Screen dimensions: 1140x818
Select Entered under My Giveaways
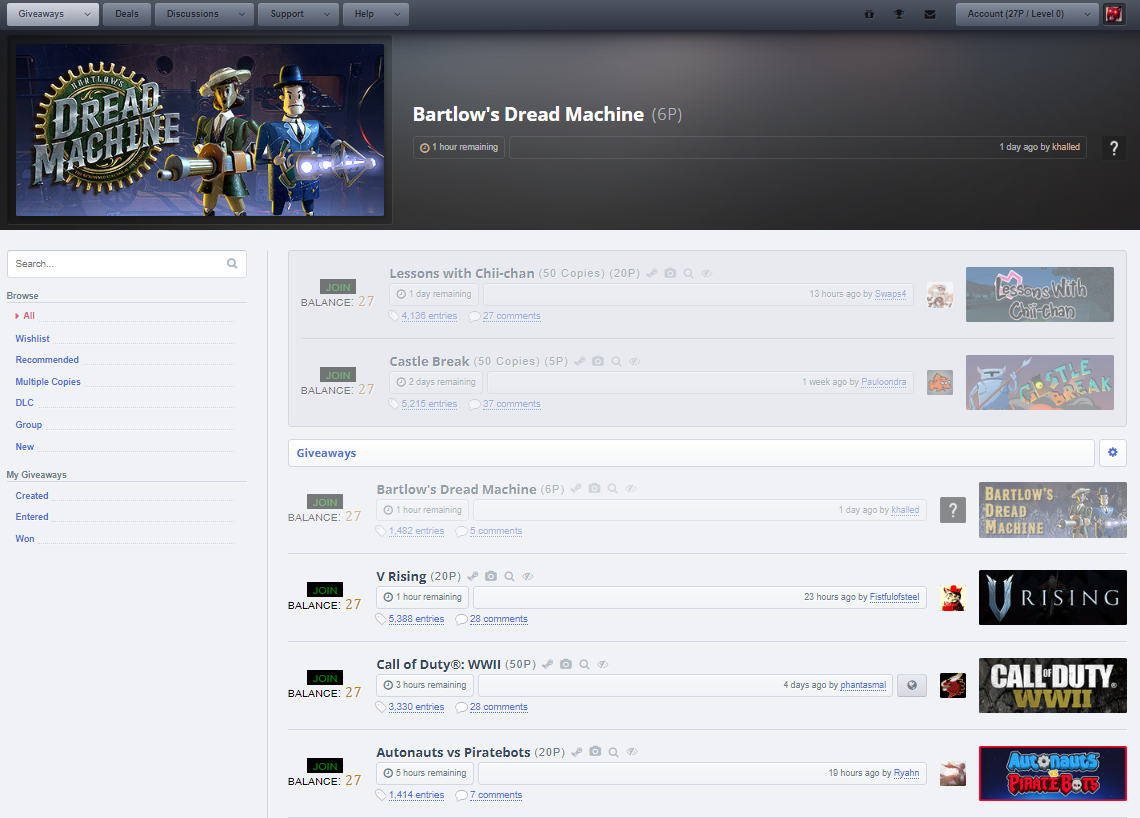click(x=32, y=517)
